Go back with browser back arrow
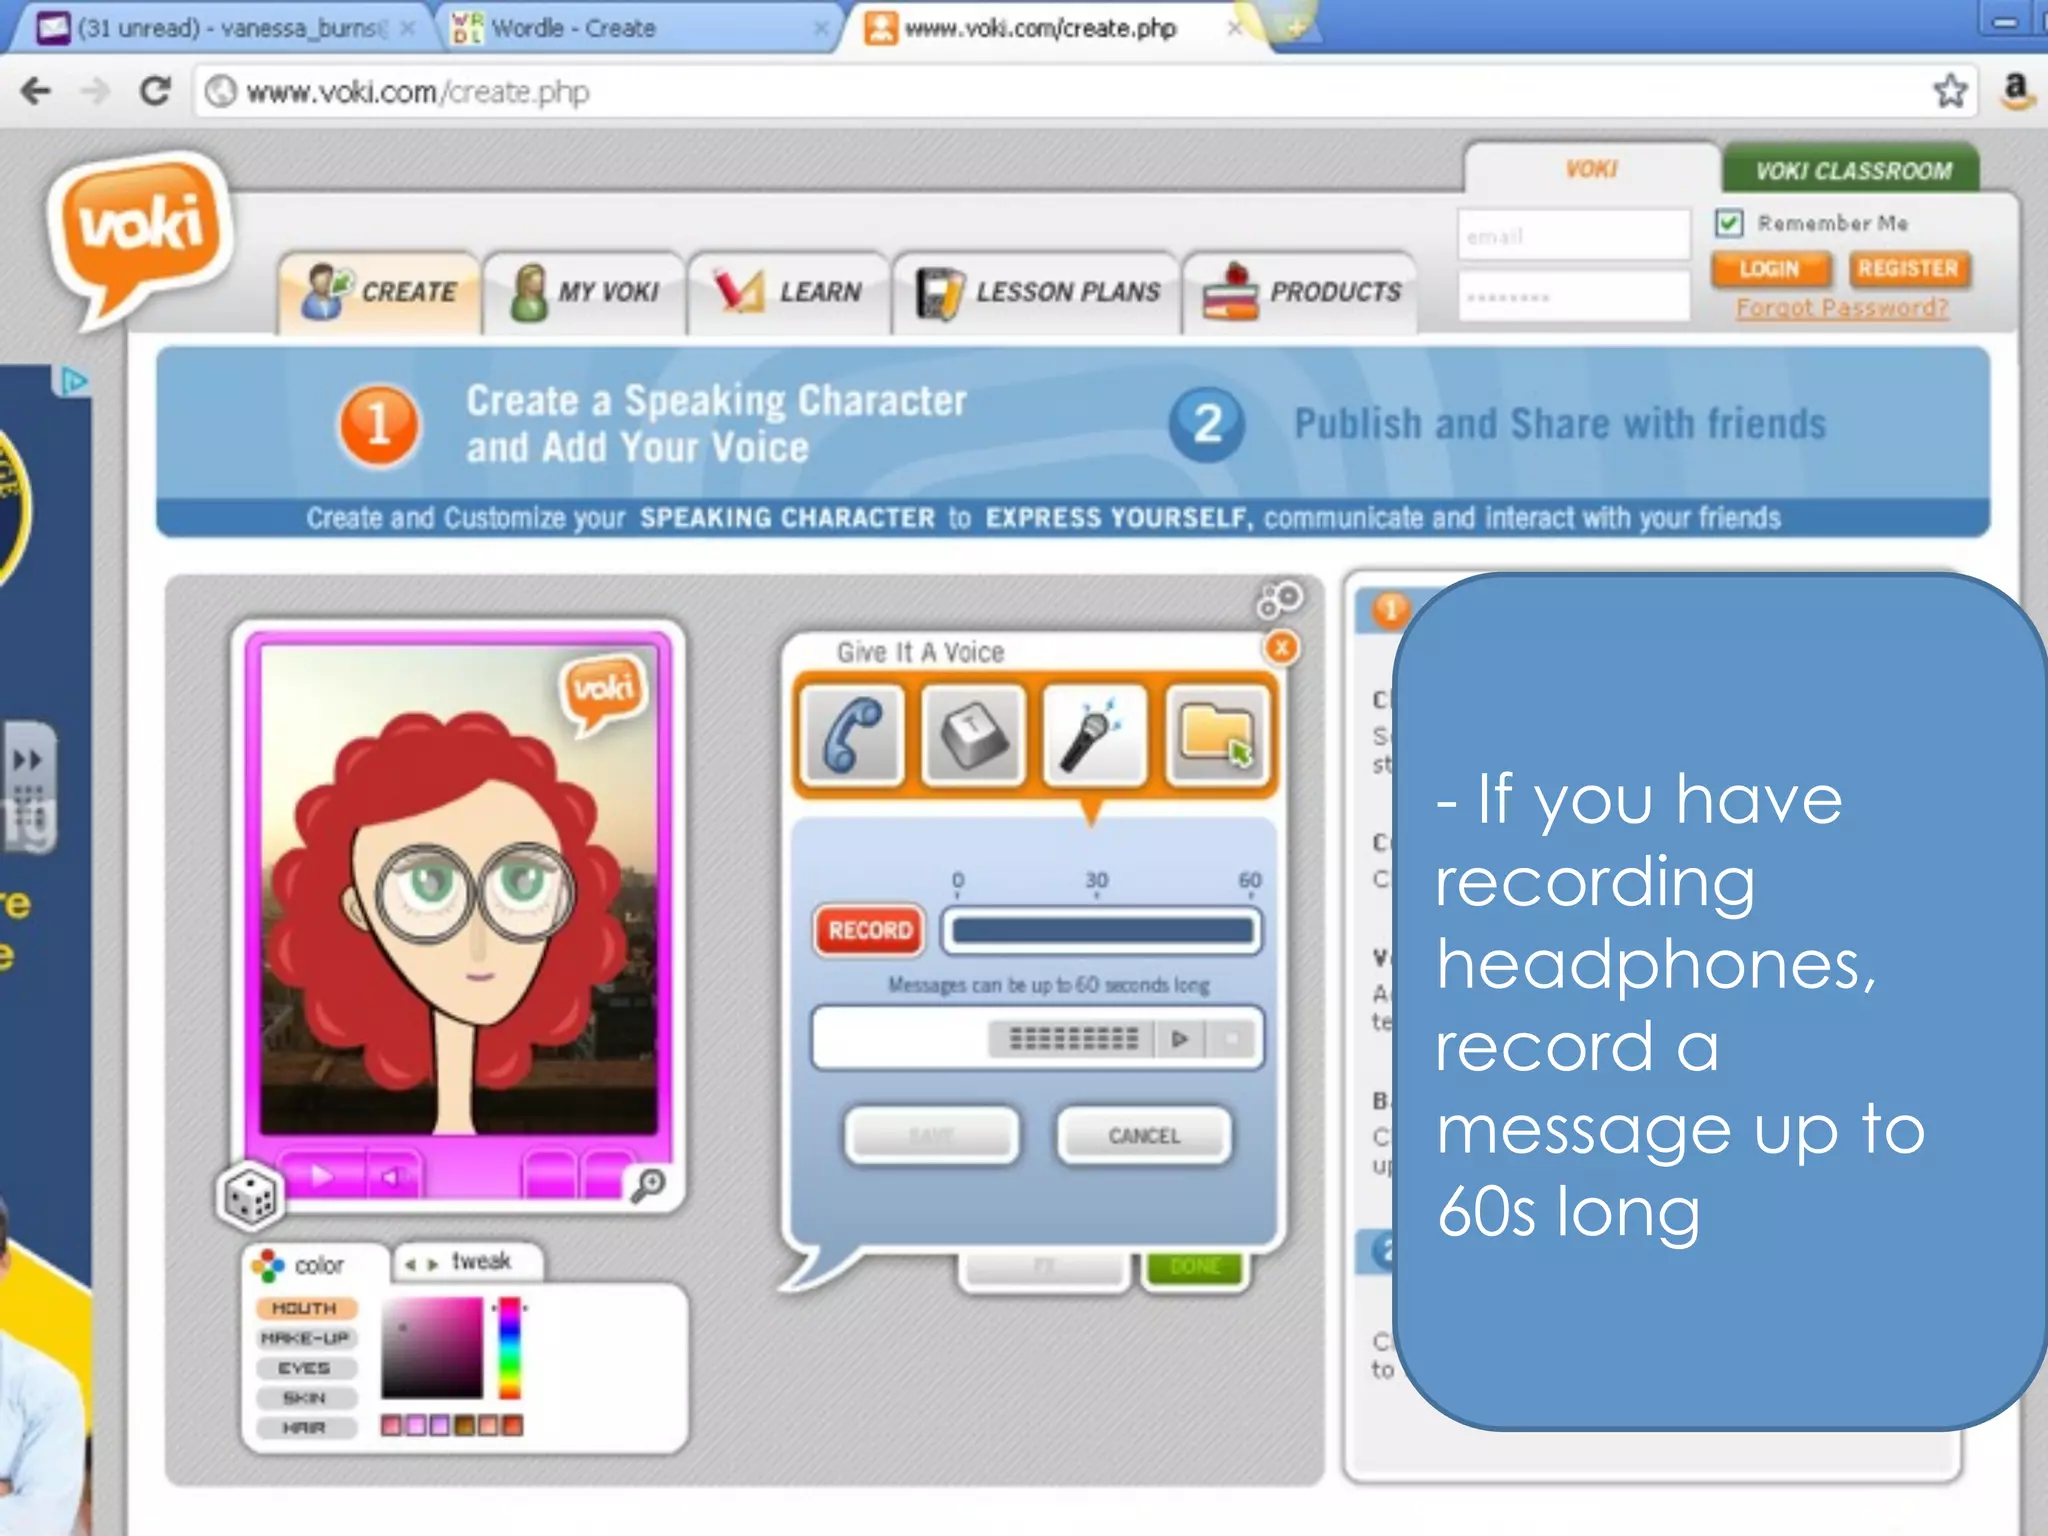The width and height of the screenshot is (2048, 1536). point(36,92)
